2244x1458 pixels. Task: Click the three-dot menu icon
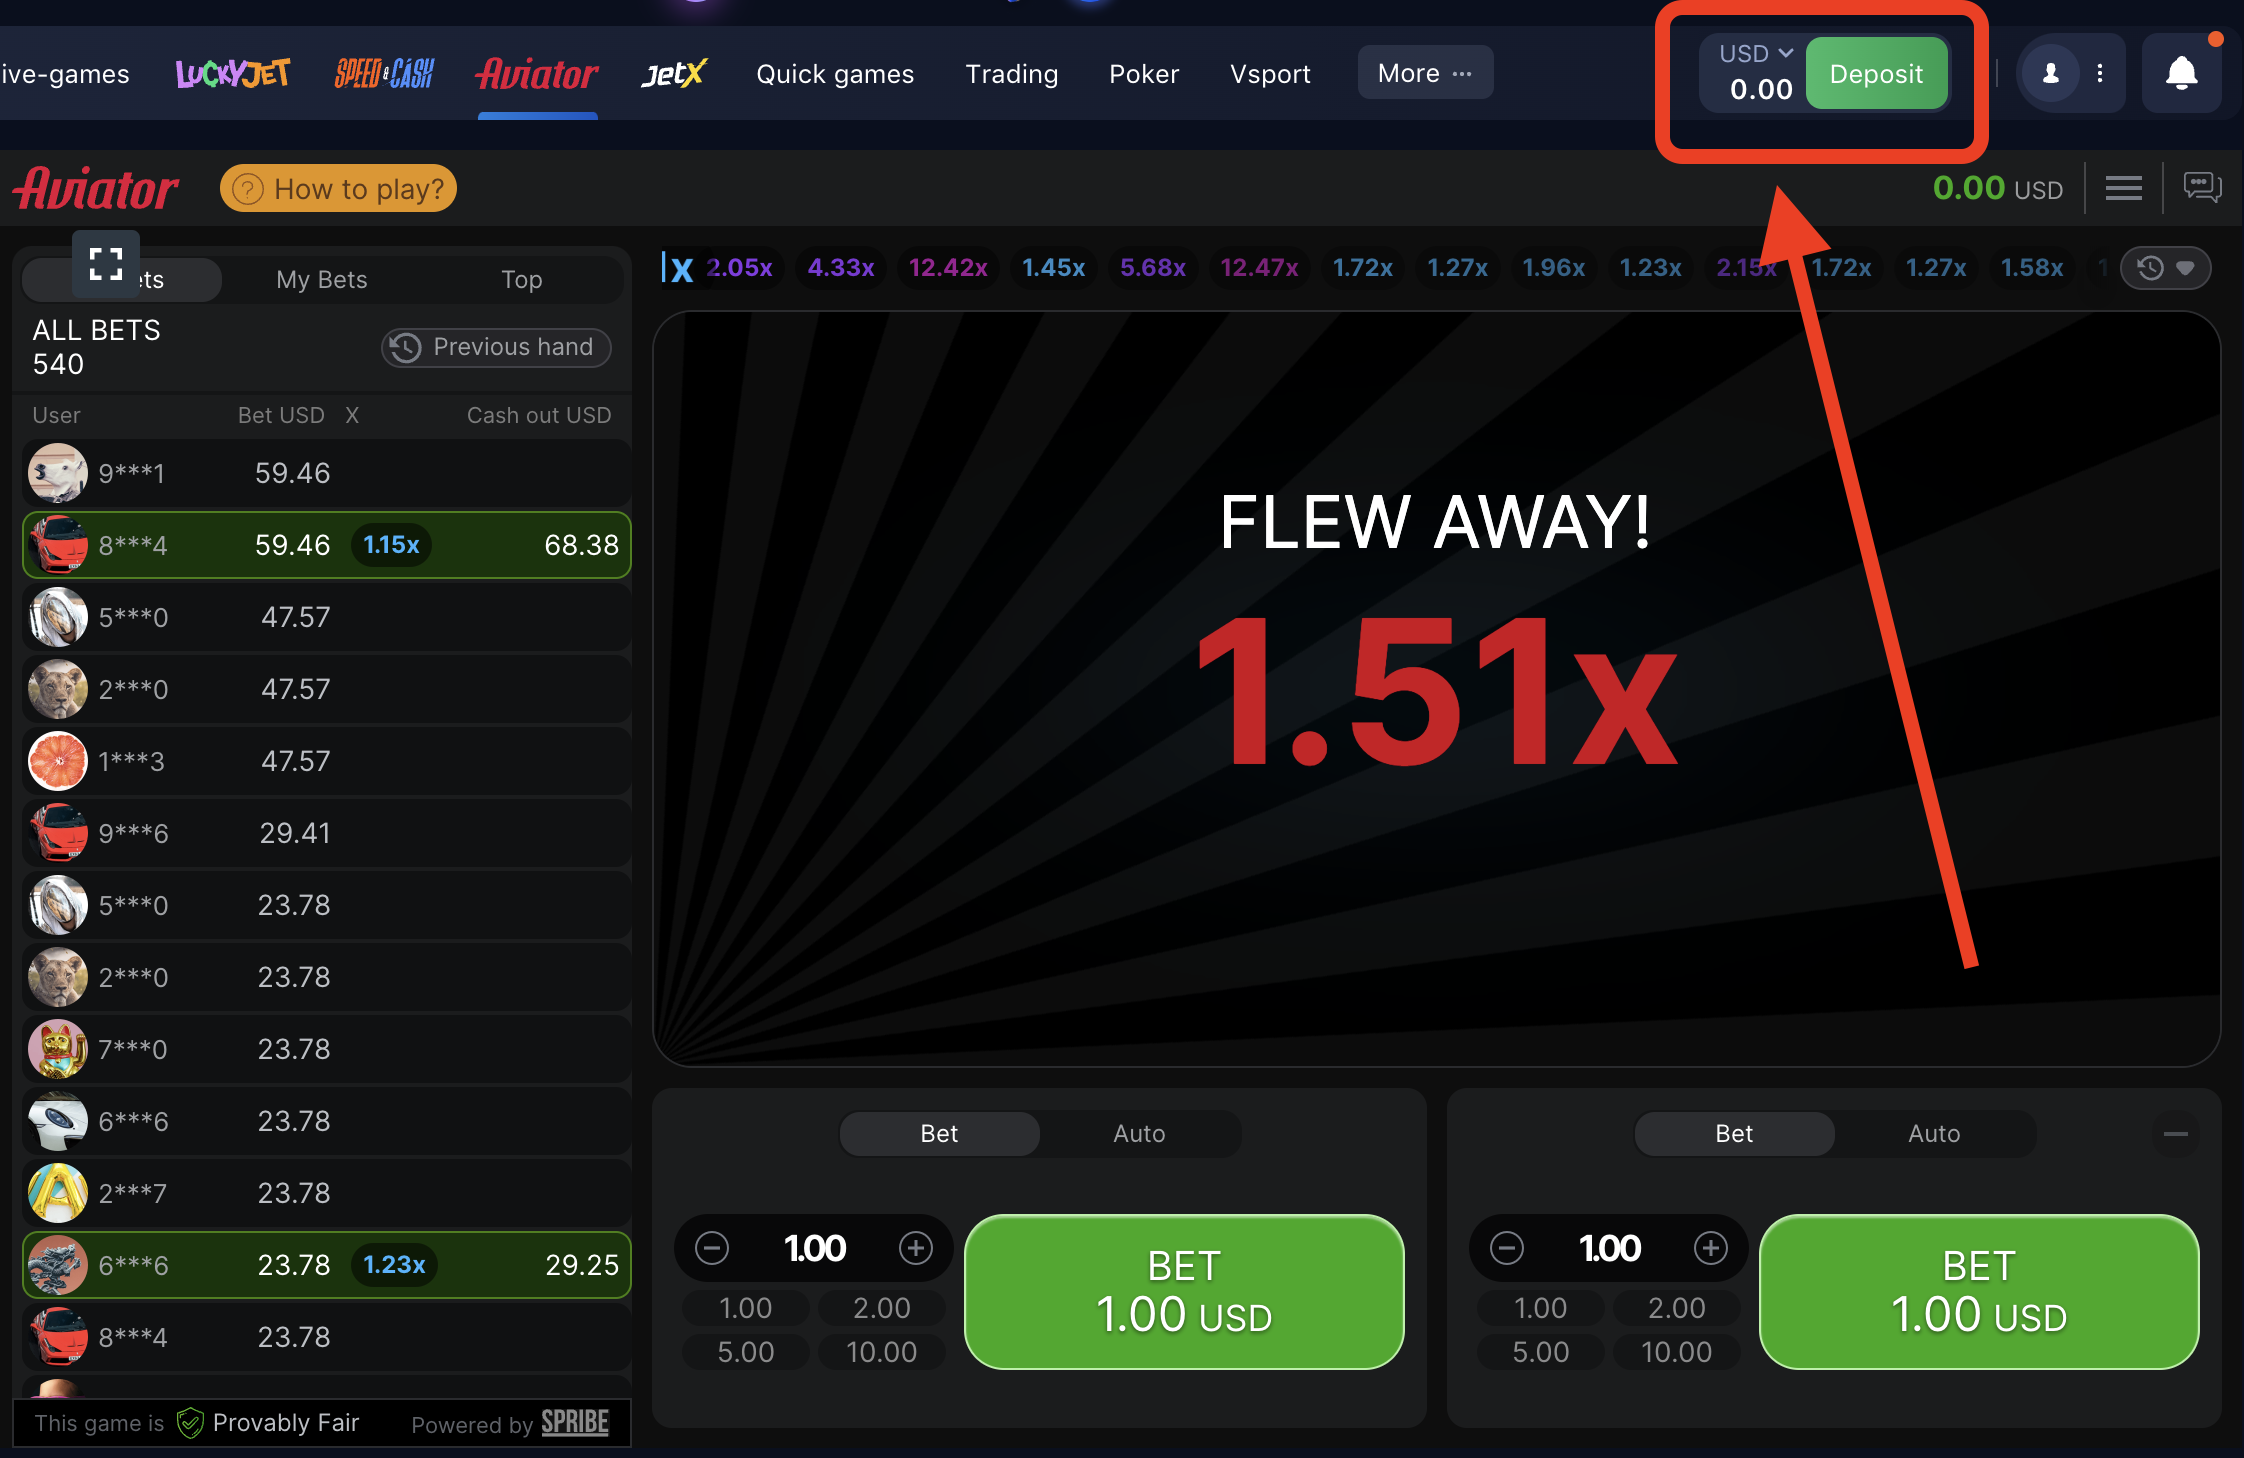[x=2100, y=74]
